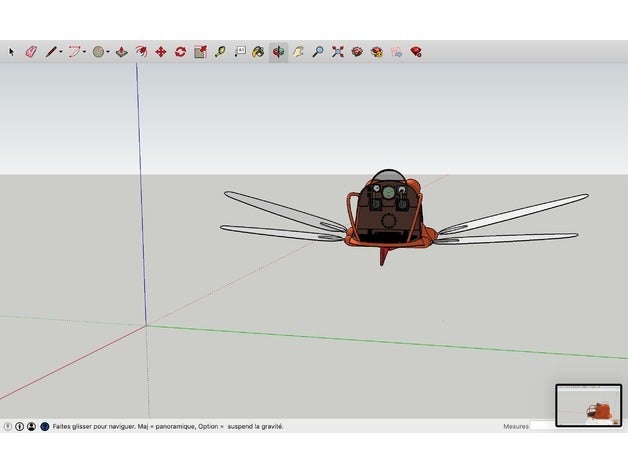
Task: Activate the Line pencil tool
Action: 49,51
